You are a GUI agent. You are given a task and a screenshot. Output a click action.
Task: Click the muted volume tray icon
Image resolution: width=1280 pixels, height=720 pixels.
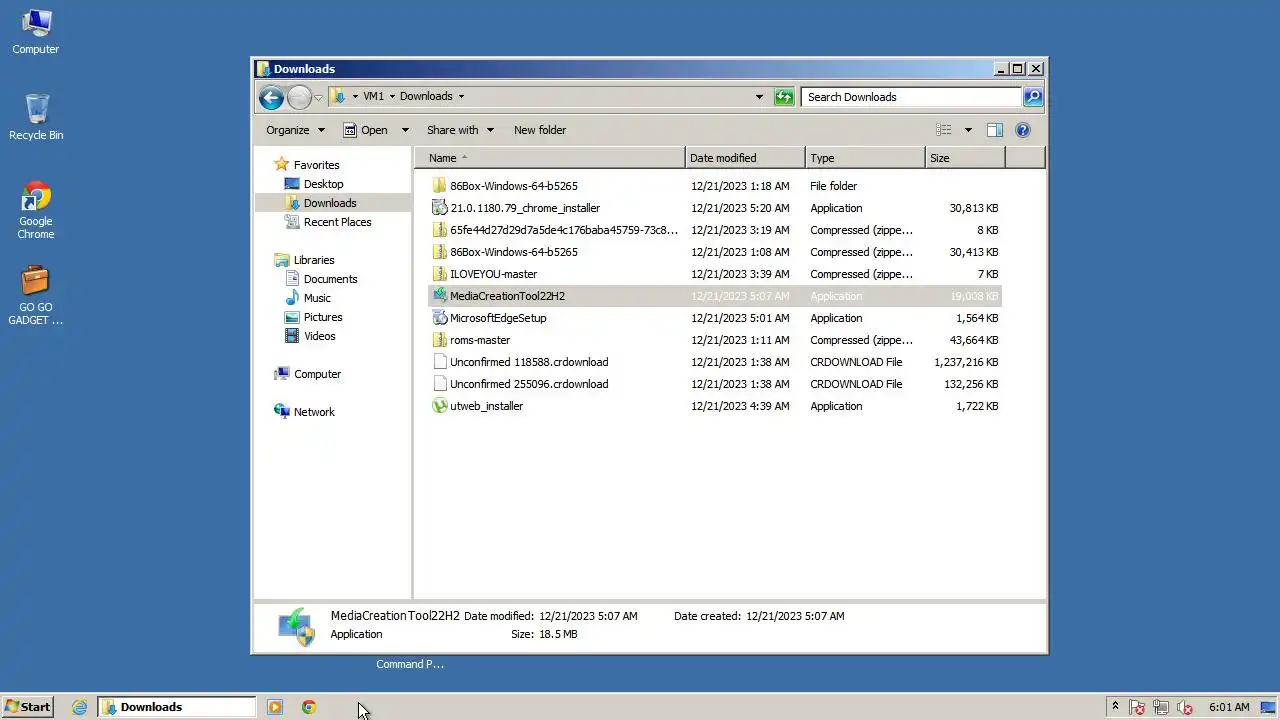[1186, 707]
